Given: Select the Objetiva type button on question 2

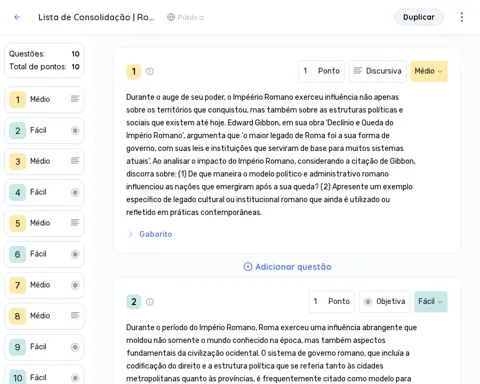Looking at the screenshot, I should [384, 302].
